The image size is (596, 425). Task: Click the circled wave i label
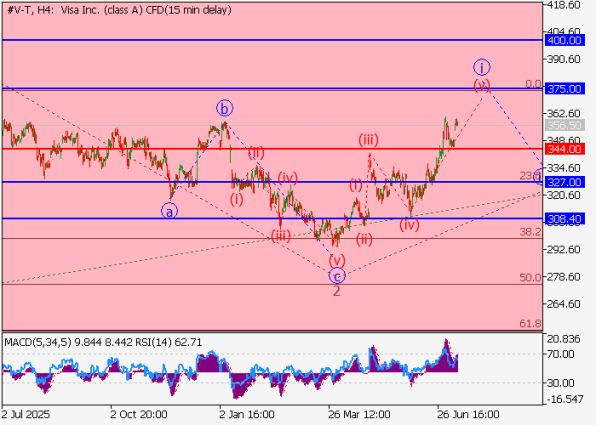point(482,68)
